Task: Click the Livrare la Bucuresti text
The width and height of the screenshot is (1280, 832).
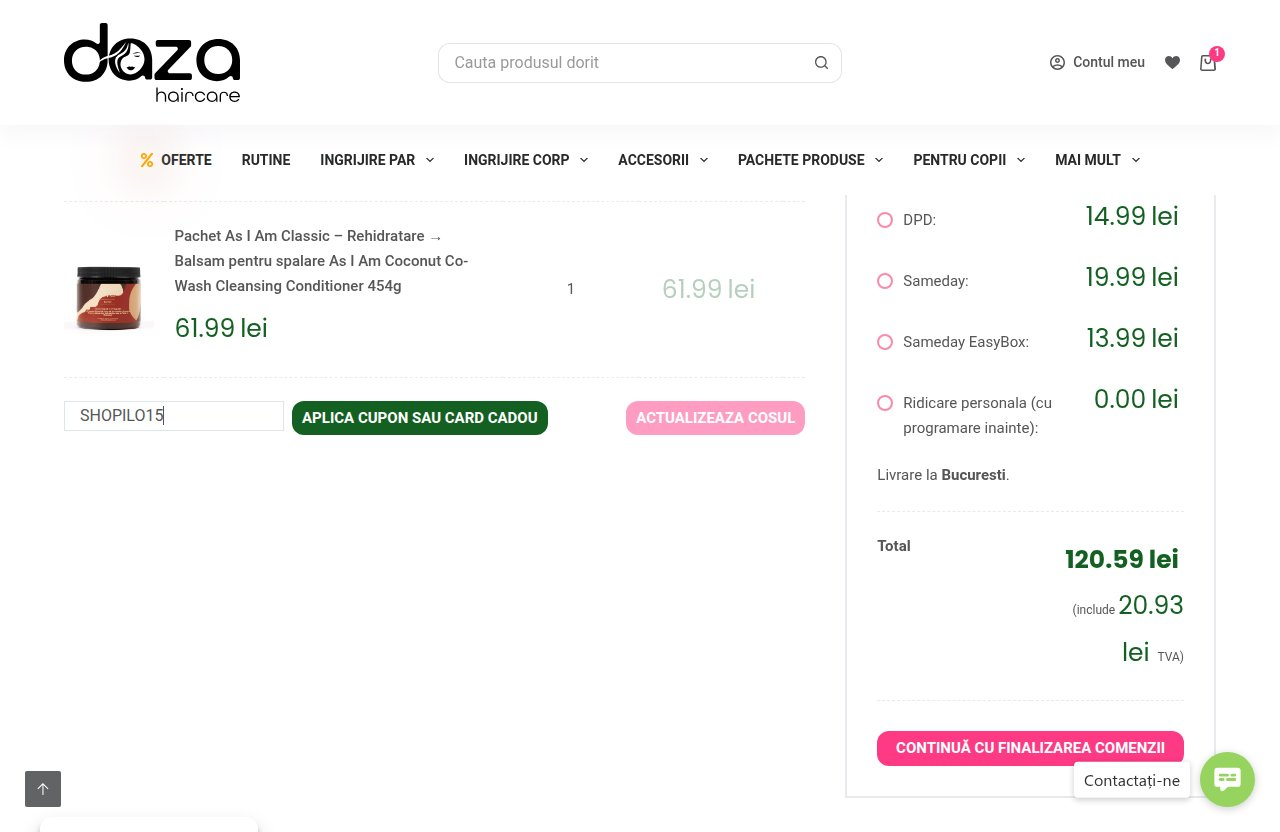Action: pos(943,475)
